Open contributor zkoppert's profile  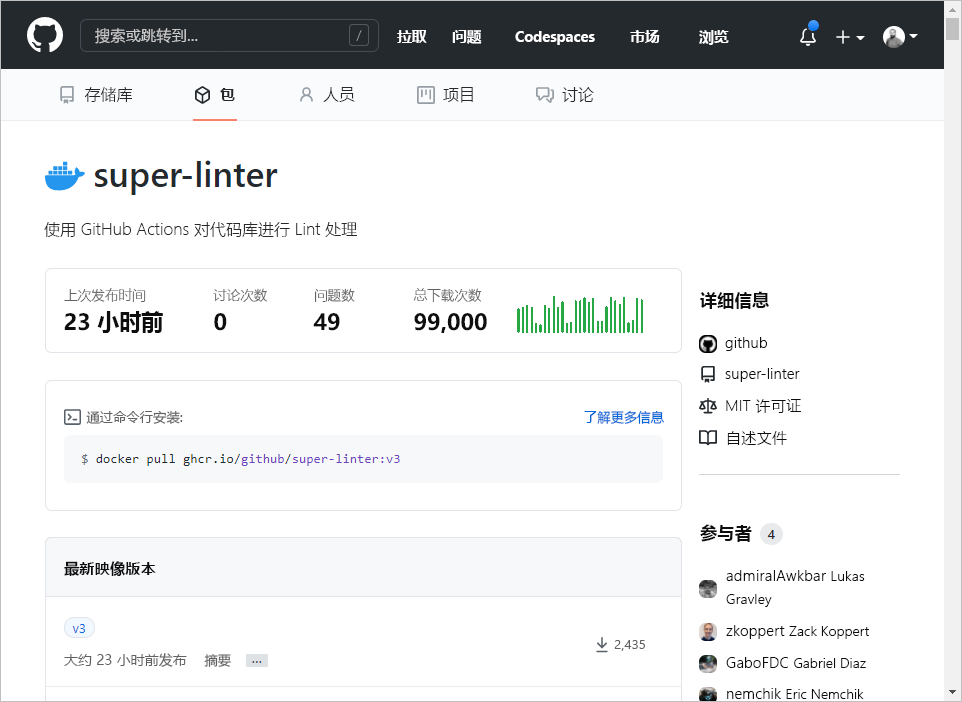point(797,631)
